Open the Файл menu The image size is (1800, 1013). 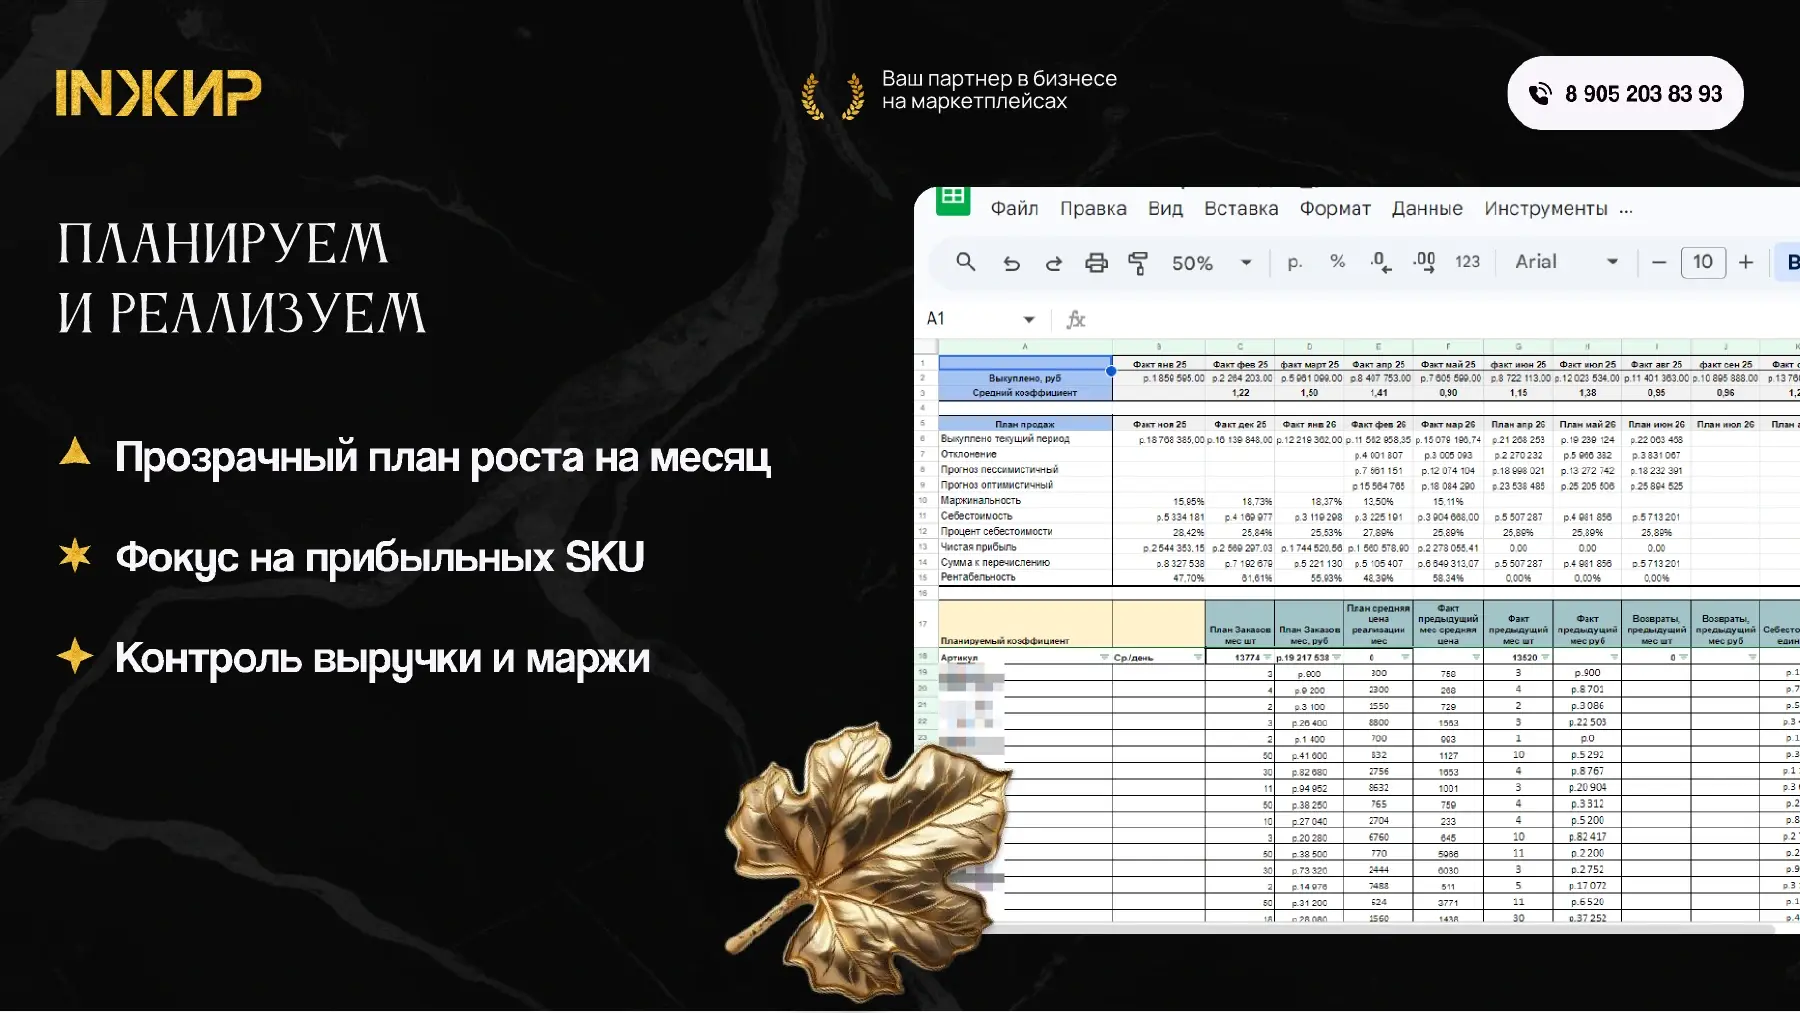(1014, 208)
